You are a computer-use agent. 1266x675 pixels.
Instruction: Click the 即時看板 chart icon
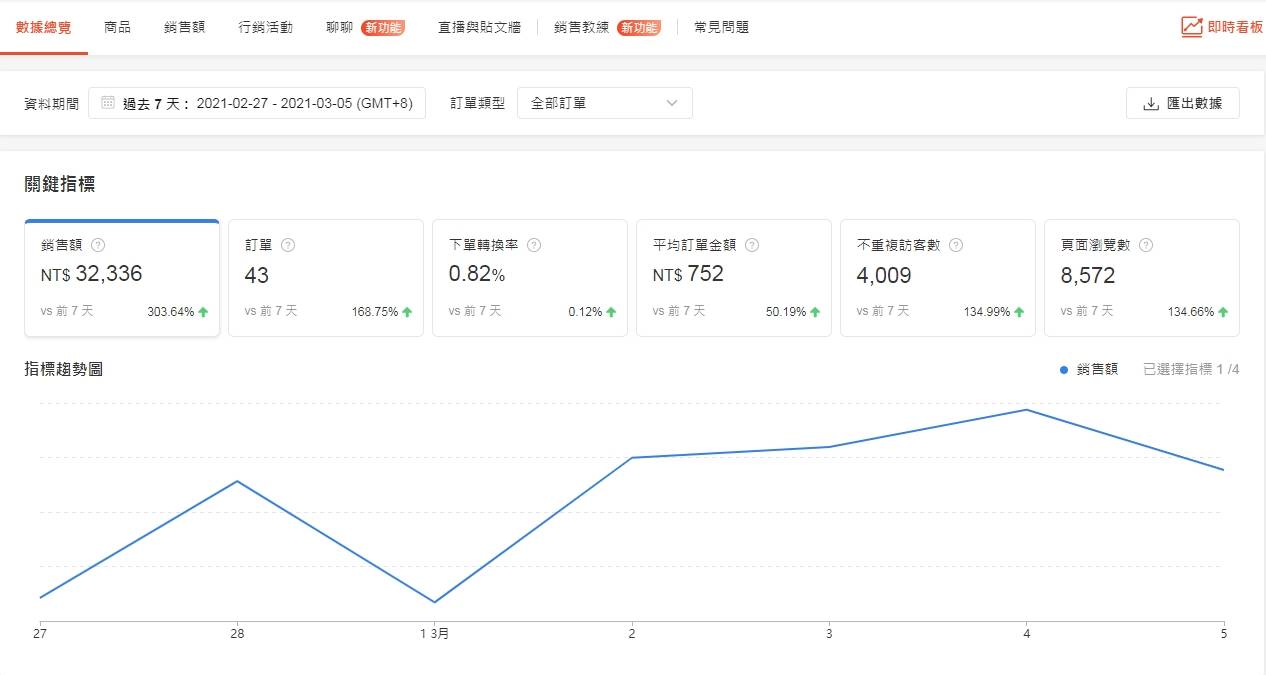[1191, 27]
